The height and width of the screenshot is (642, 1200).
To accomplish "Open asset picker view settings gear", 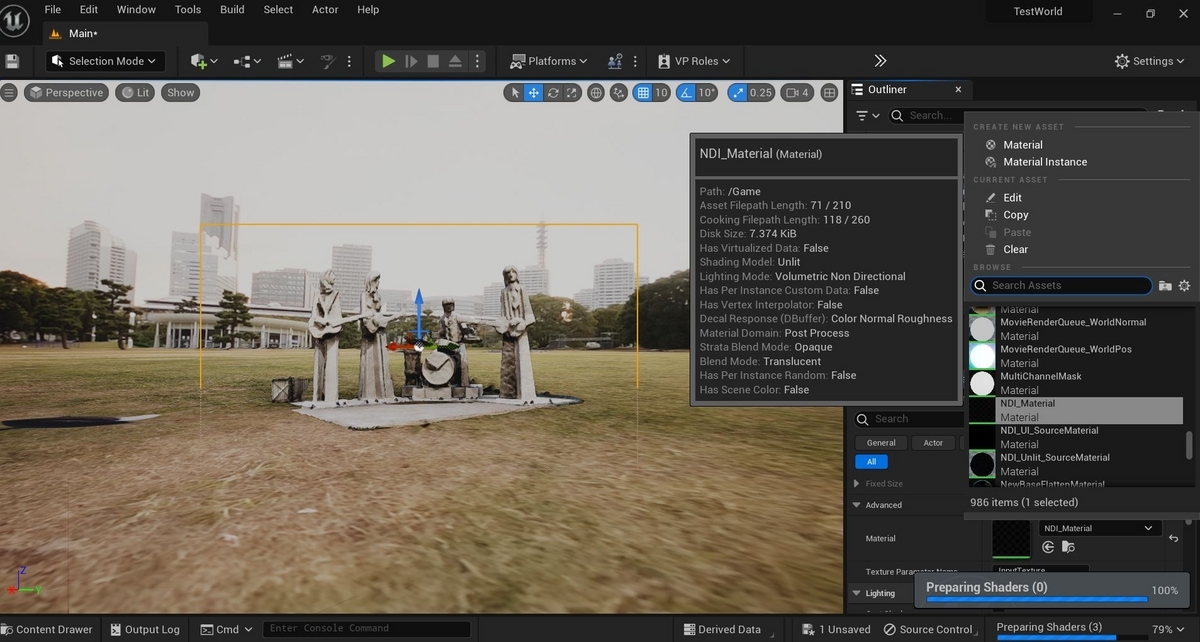I will (x=1184, y=286).
